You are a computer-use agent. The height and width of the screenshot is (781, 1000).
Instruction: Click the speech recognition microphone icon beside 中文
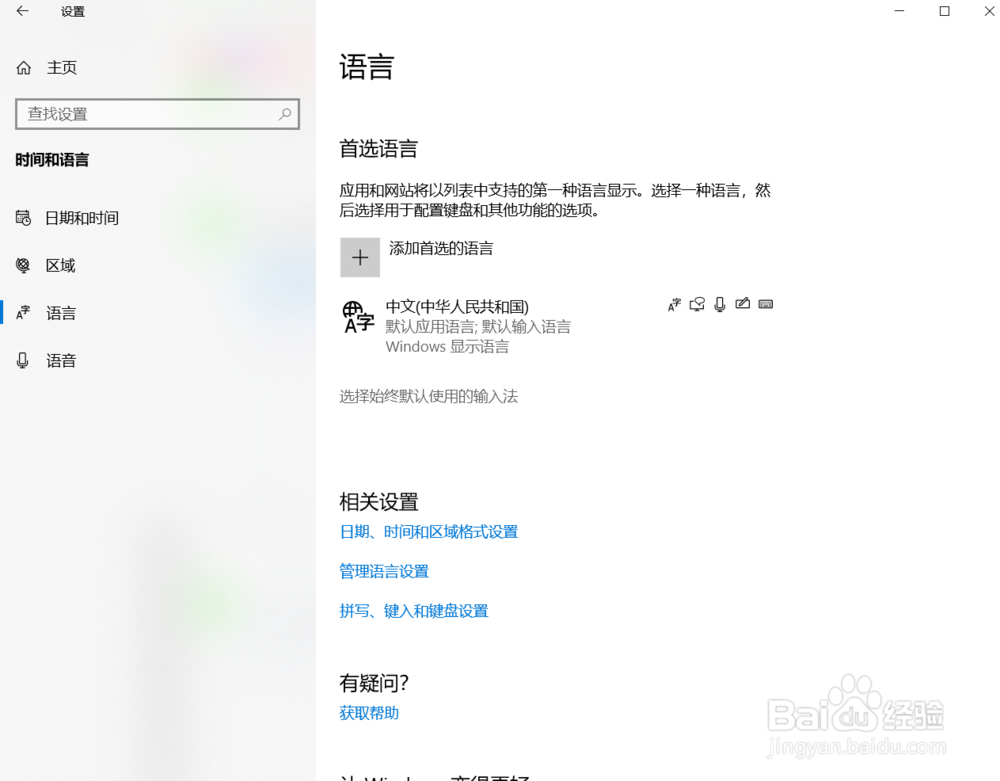720,304
